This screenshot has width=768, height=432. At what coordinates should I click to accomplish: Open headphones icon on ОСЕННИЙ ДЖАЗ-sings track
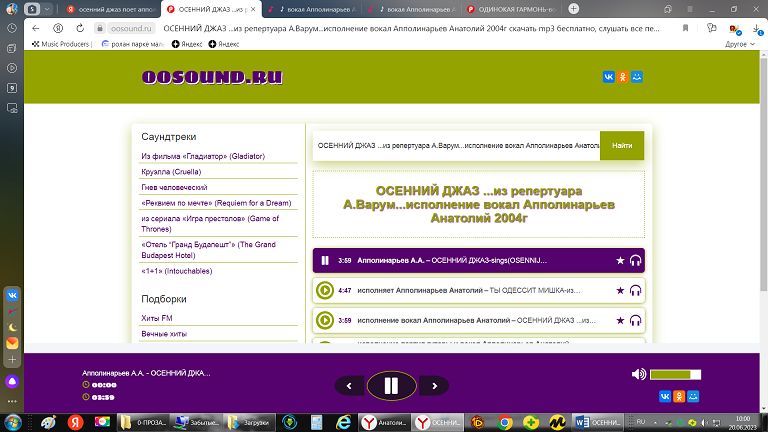pos(635,261)
